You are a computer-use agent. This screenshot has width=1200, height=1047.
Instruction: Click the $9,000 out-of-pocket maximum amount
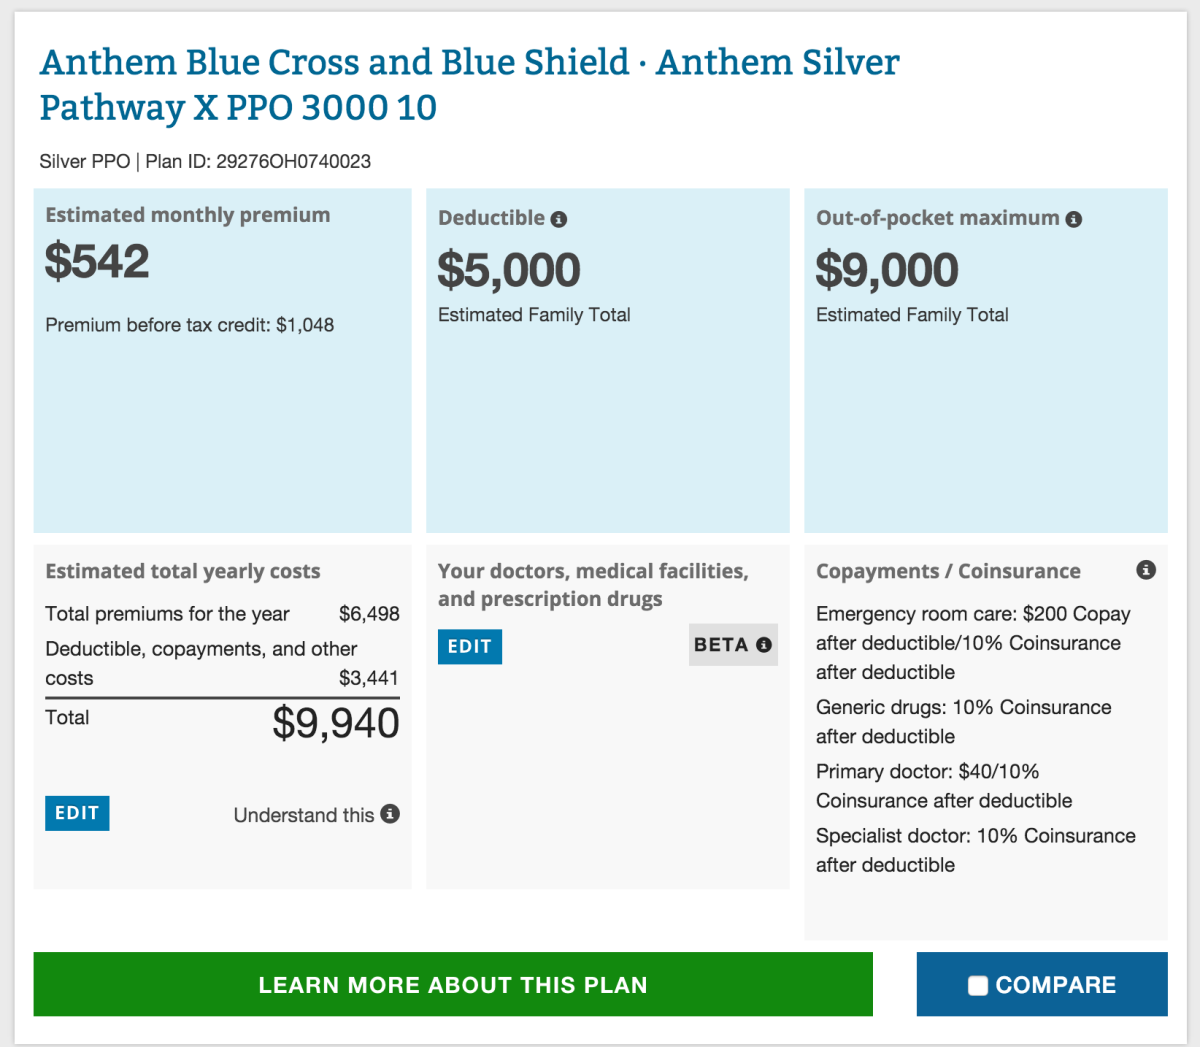tap(887, 270)
